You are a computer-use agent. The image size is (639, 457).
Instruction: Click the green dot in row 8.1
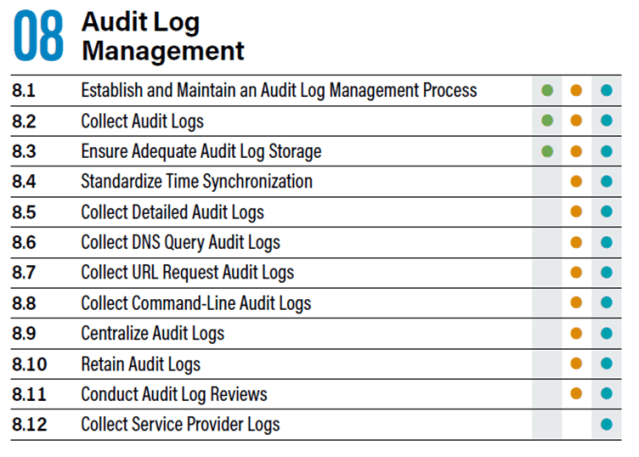[547, 91]
